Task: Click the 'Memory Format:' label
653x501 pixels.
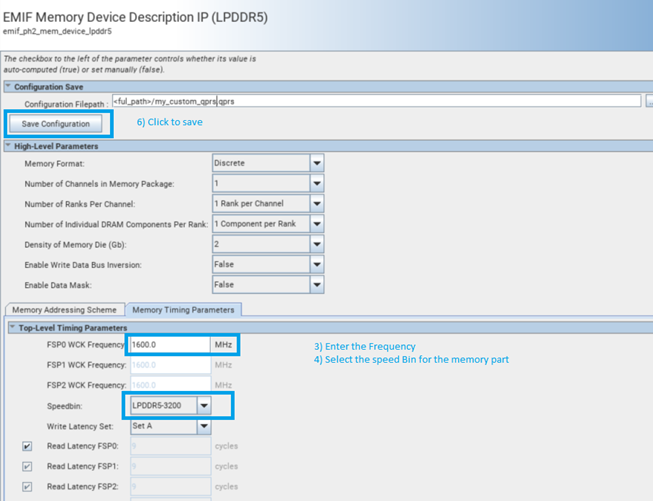Action: tap(55, 164)
